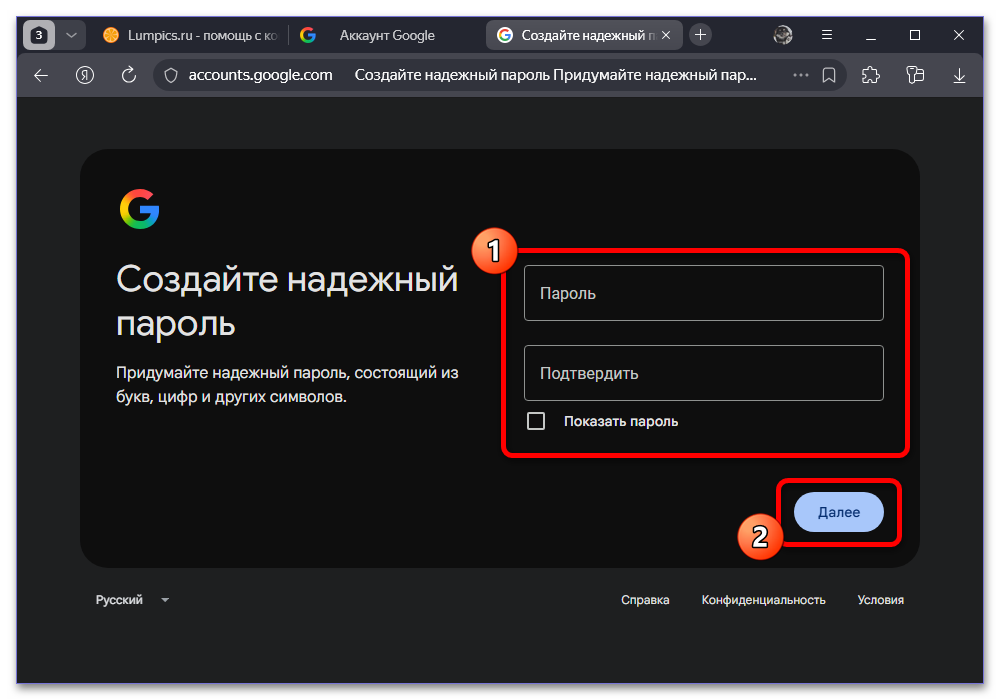Open the Справка link

click(x=645, y=600)
